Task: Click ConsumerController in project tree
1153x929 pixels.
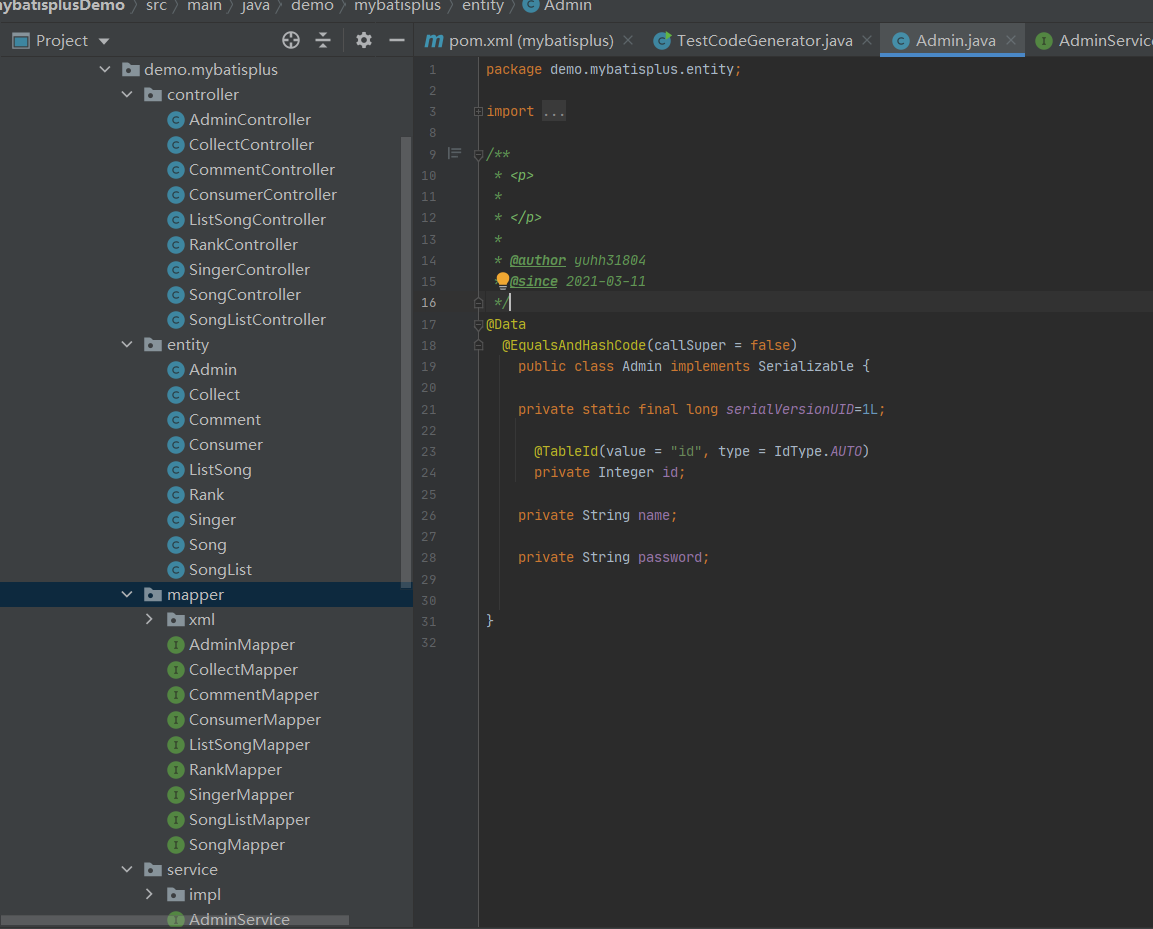Action: coord(263,194)
